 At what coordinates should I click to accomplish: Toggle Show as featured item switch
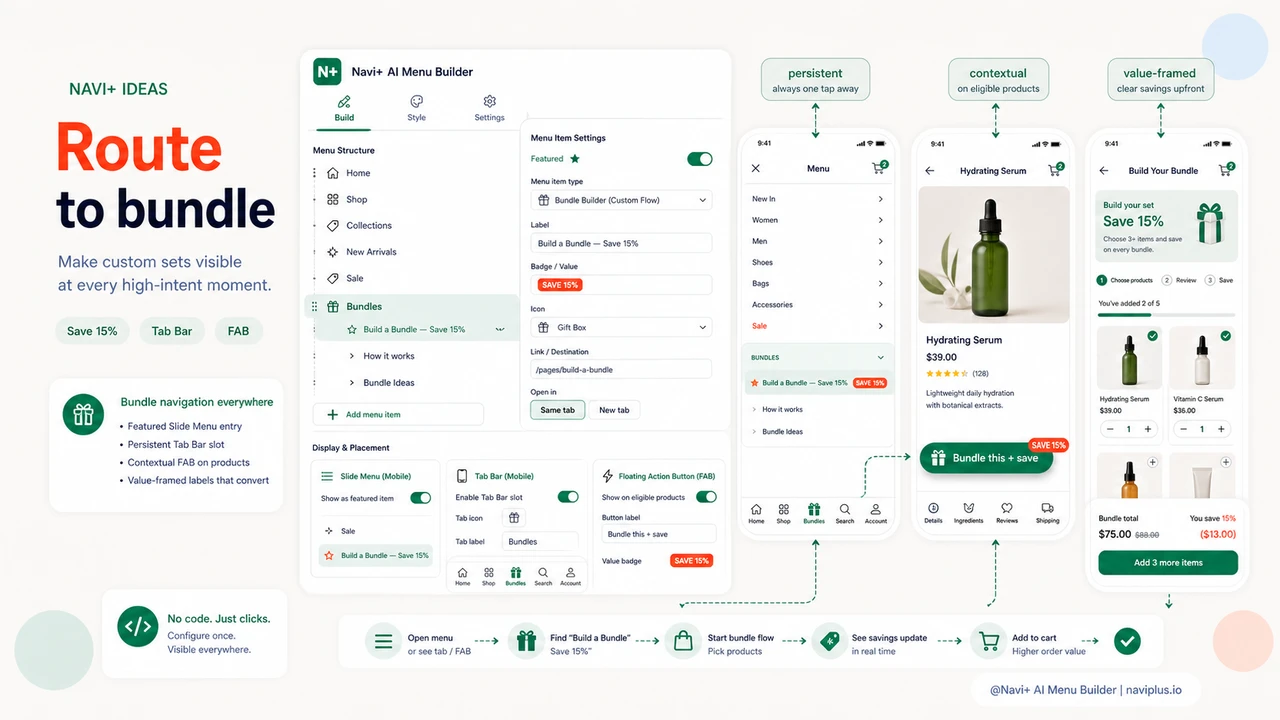421,498
